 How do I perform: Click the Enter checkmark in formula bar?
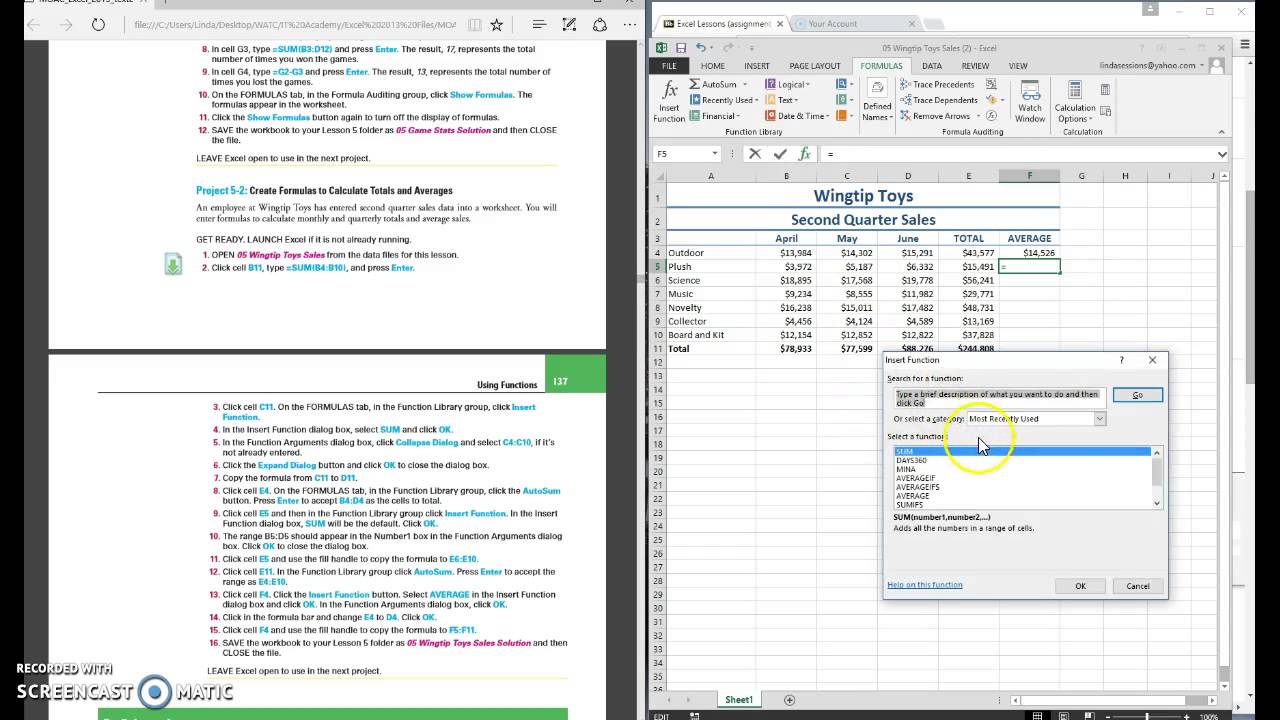tap(780, 154)
